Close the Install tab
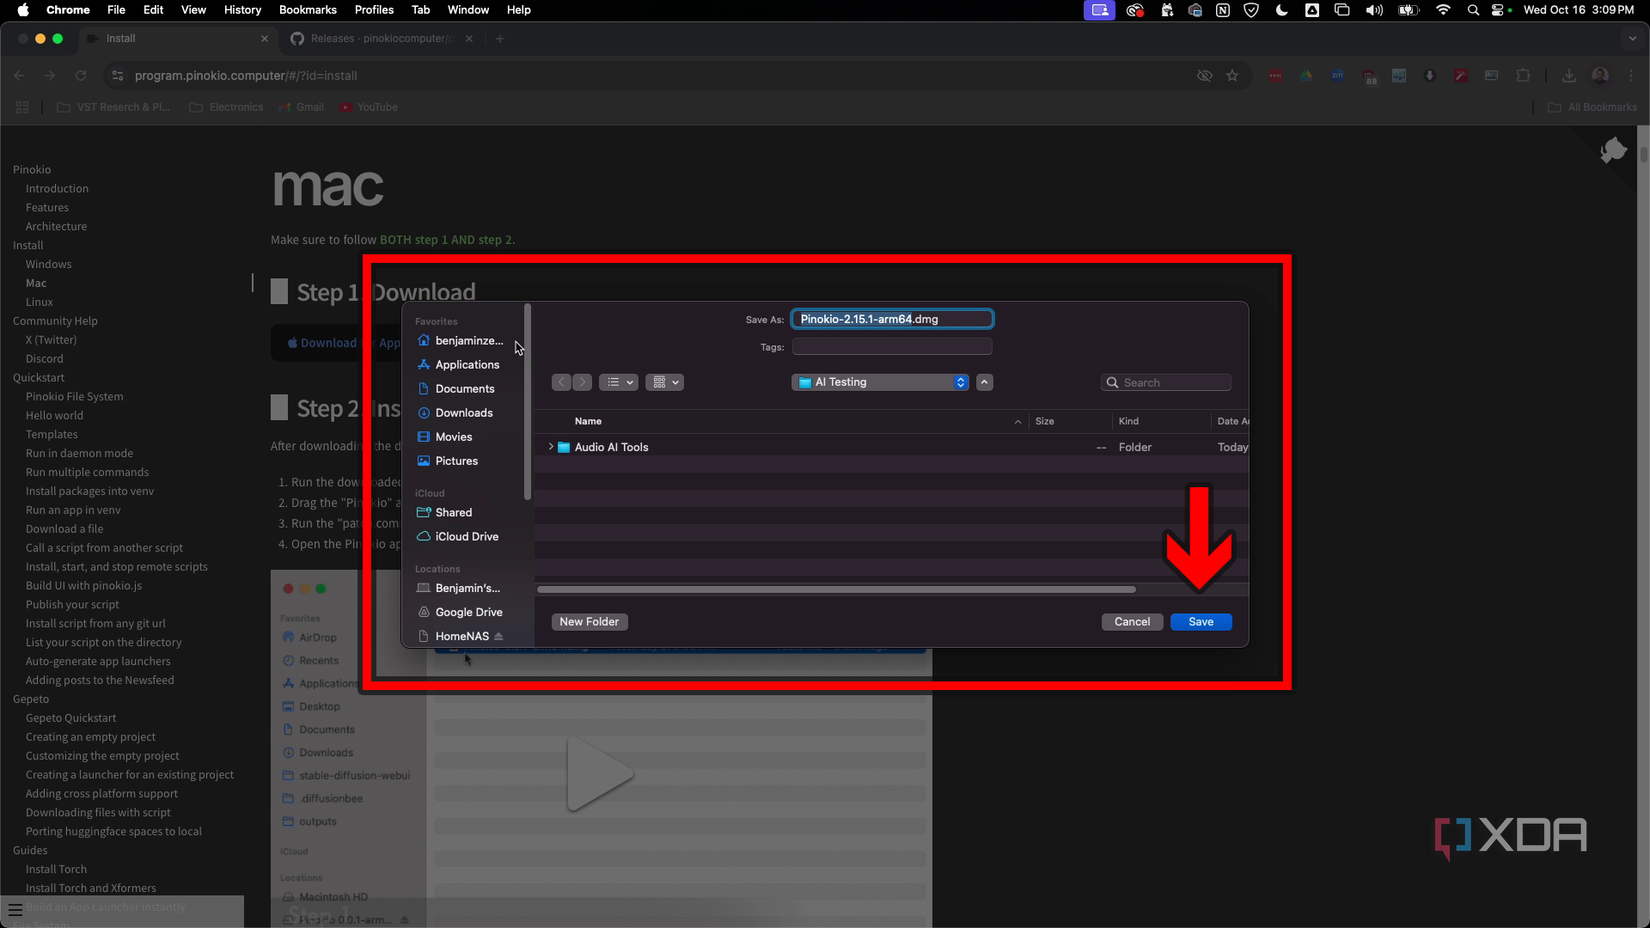This screenshot has width=1650, height=928. 264,39
